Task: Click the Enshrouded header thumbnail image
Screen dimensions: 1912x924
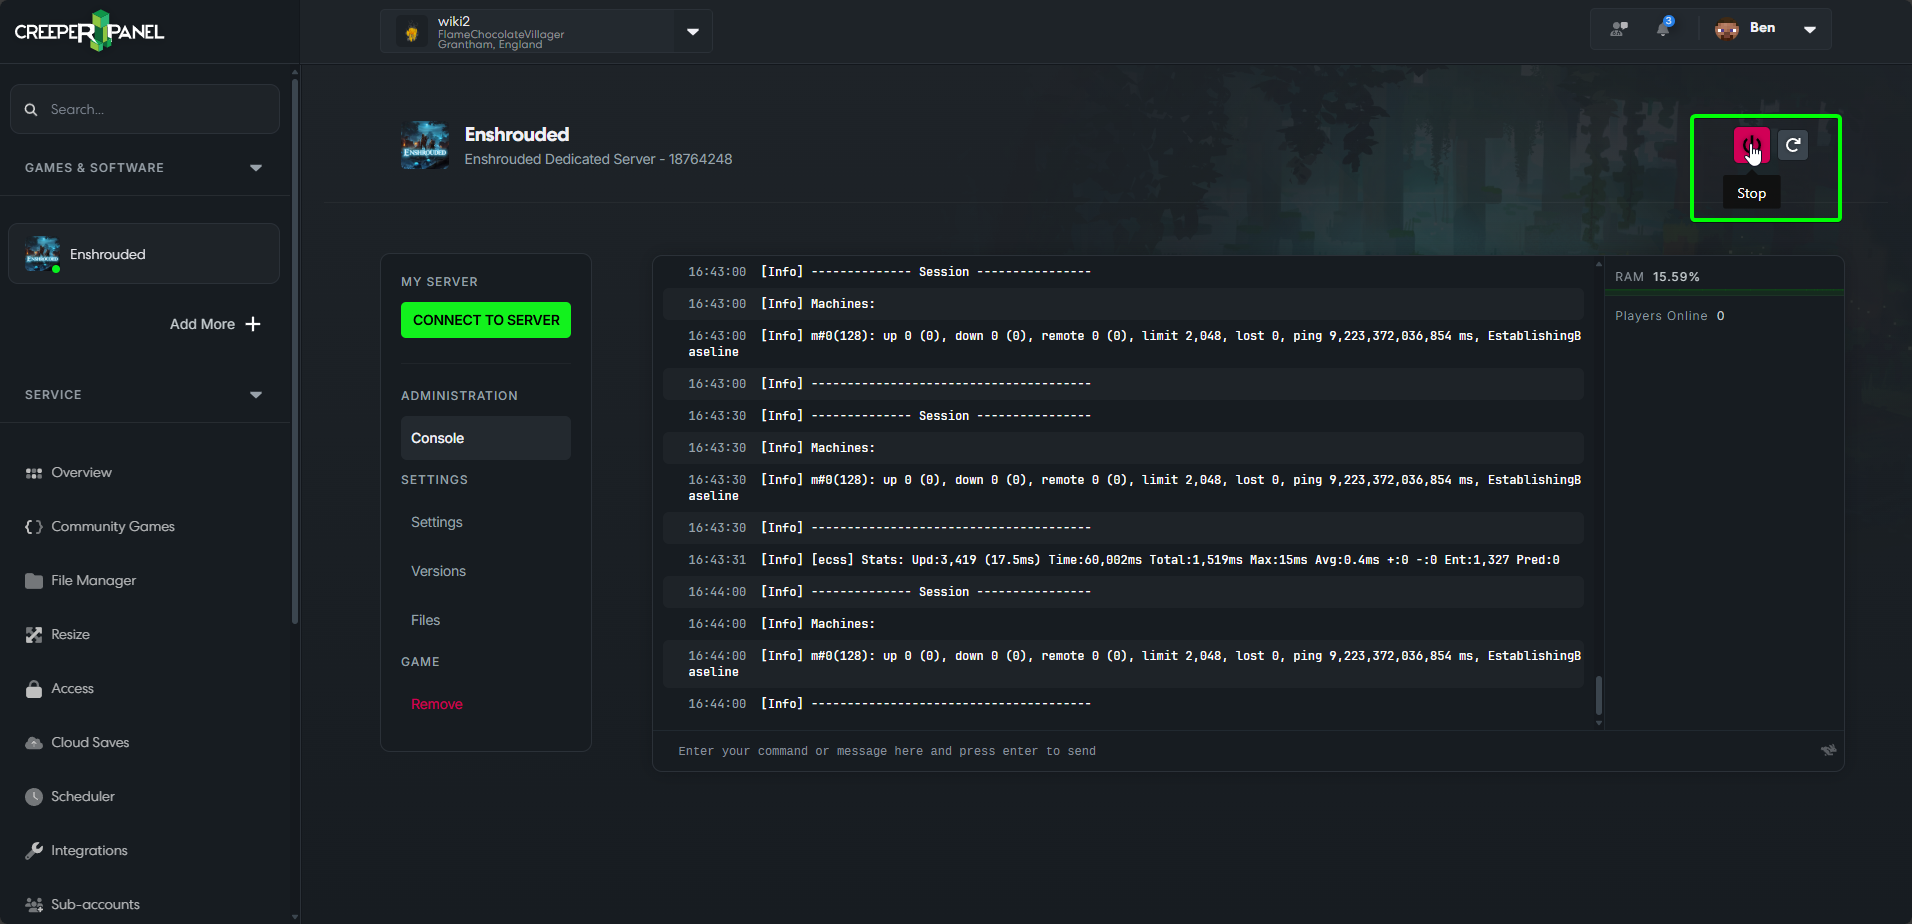Action: [425, 146]
